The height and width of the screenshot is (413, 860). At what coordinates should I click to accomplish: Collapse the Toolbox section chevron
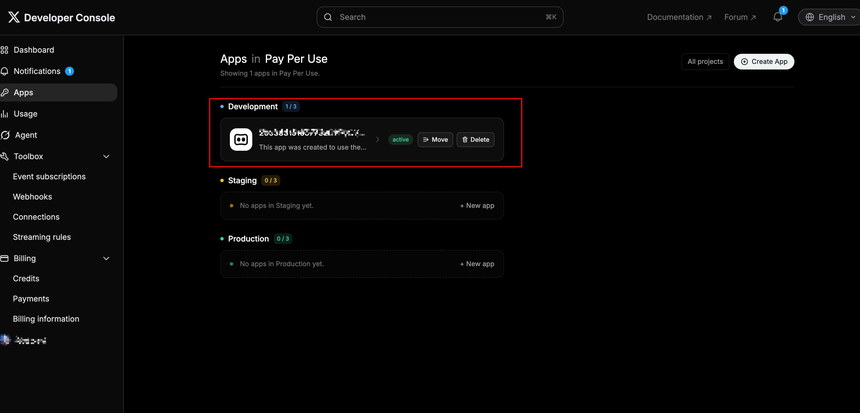tap(106, 156)
